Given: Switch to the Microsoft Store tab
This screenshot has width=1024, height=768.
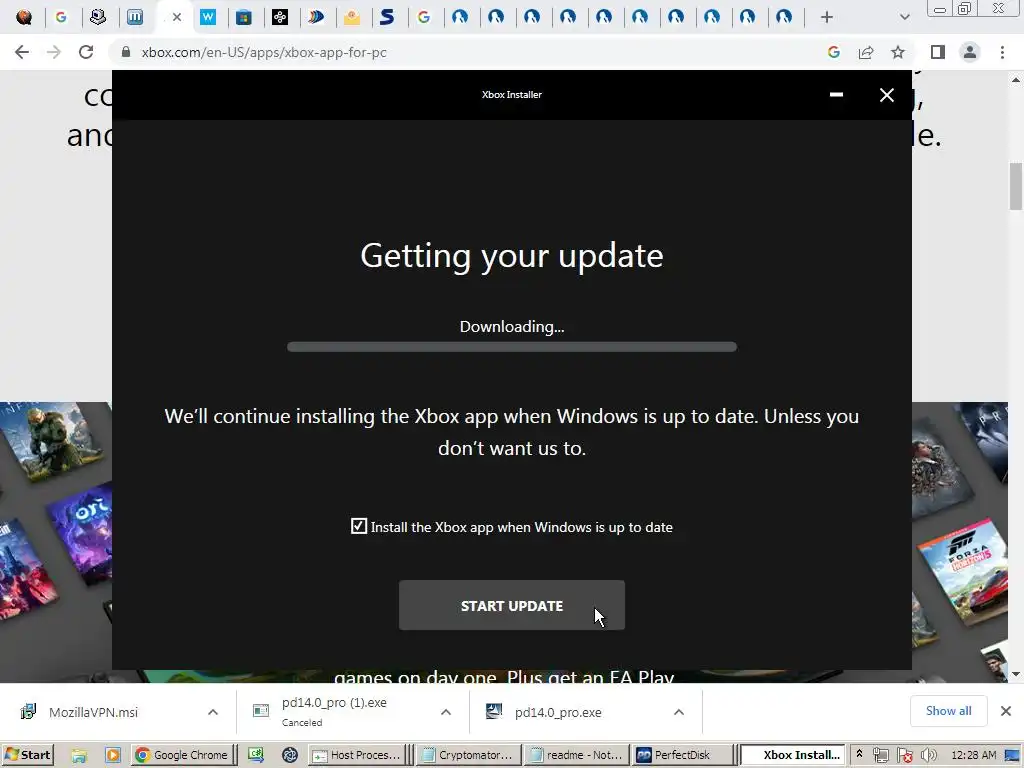Looking at the screenshot, I should (244, 18).
